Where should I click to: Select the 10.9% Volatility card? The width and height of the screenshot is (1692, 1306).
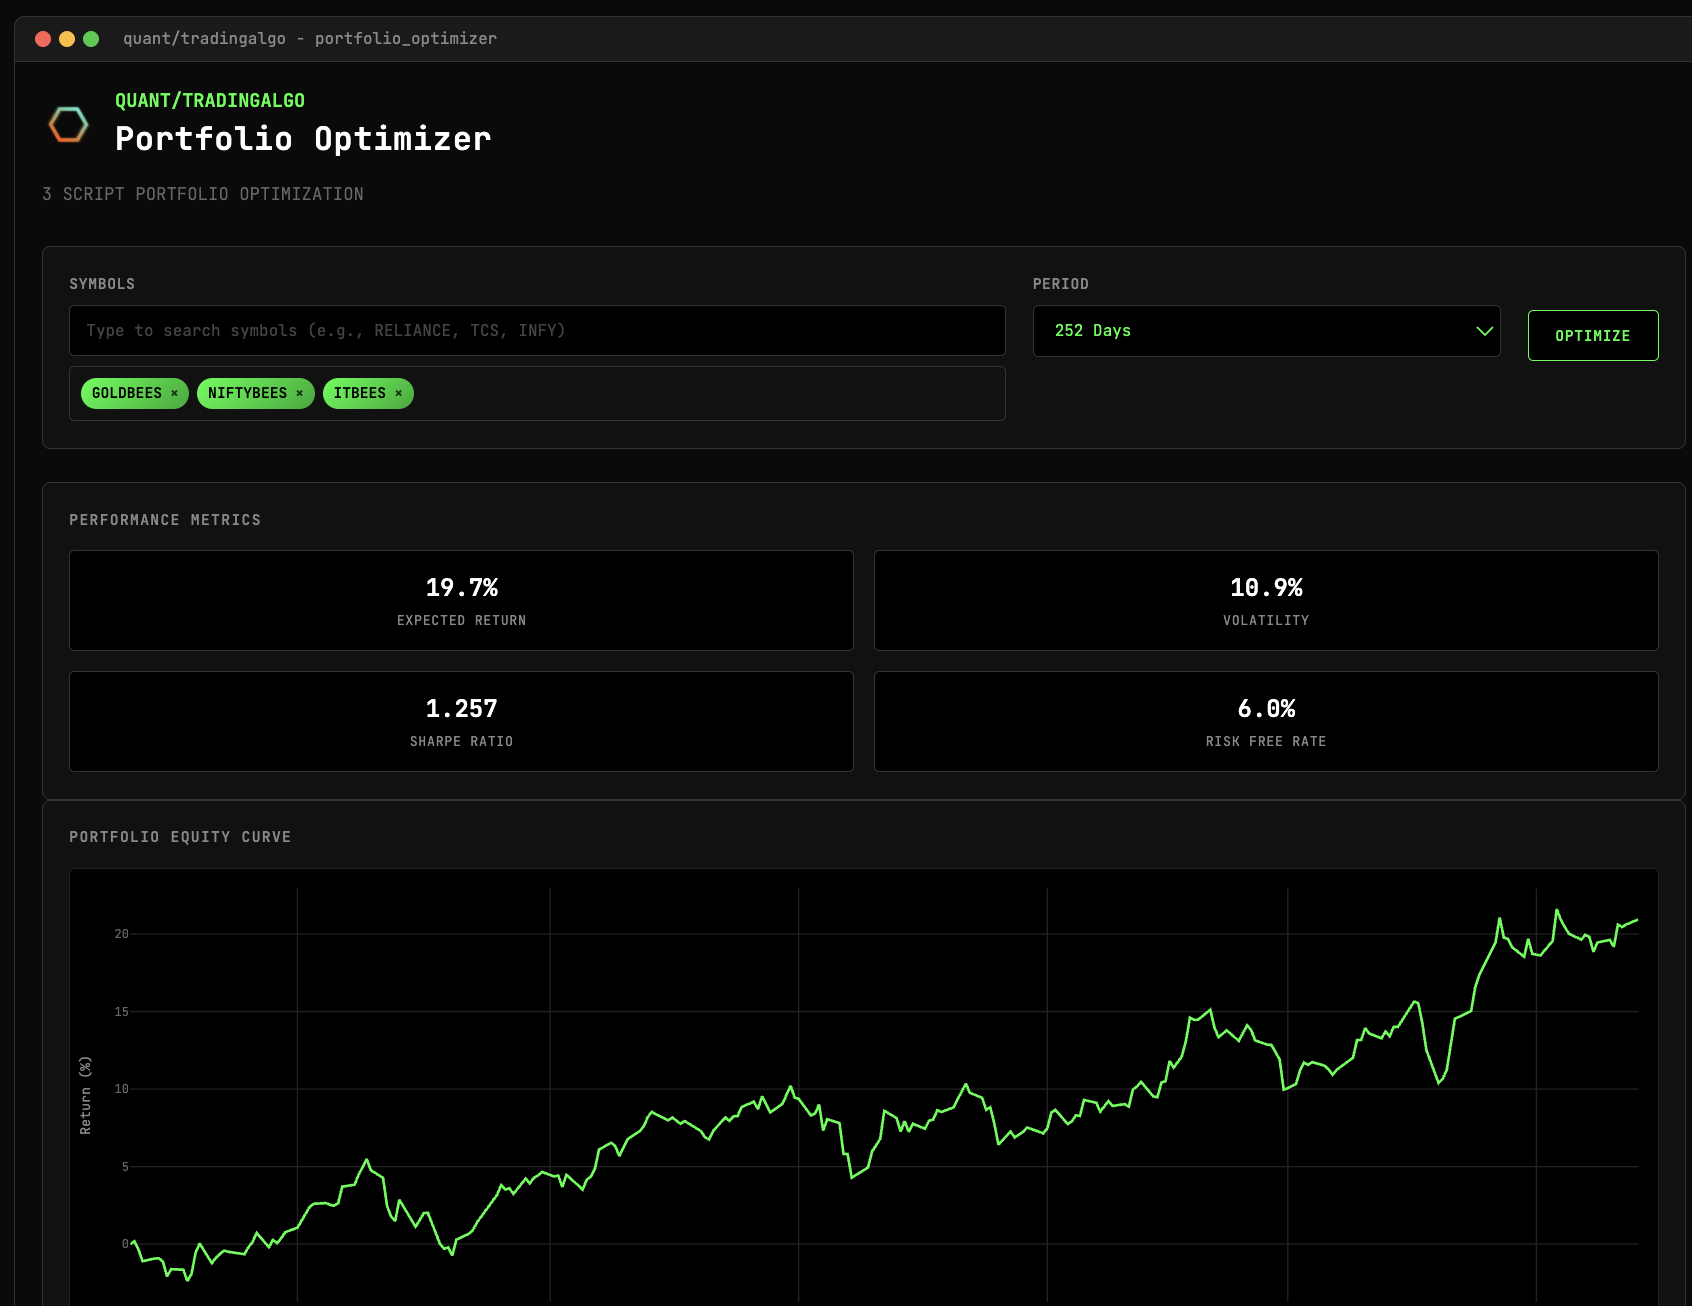tap(1266, 600)
